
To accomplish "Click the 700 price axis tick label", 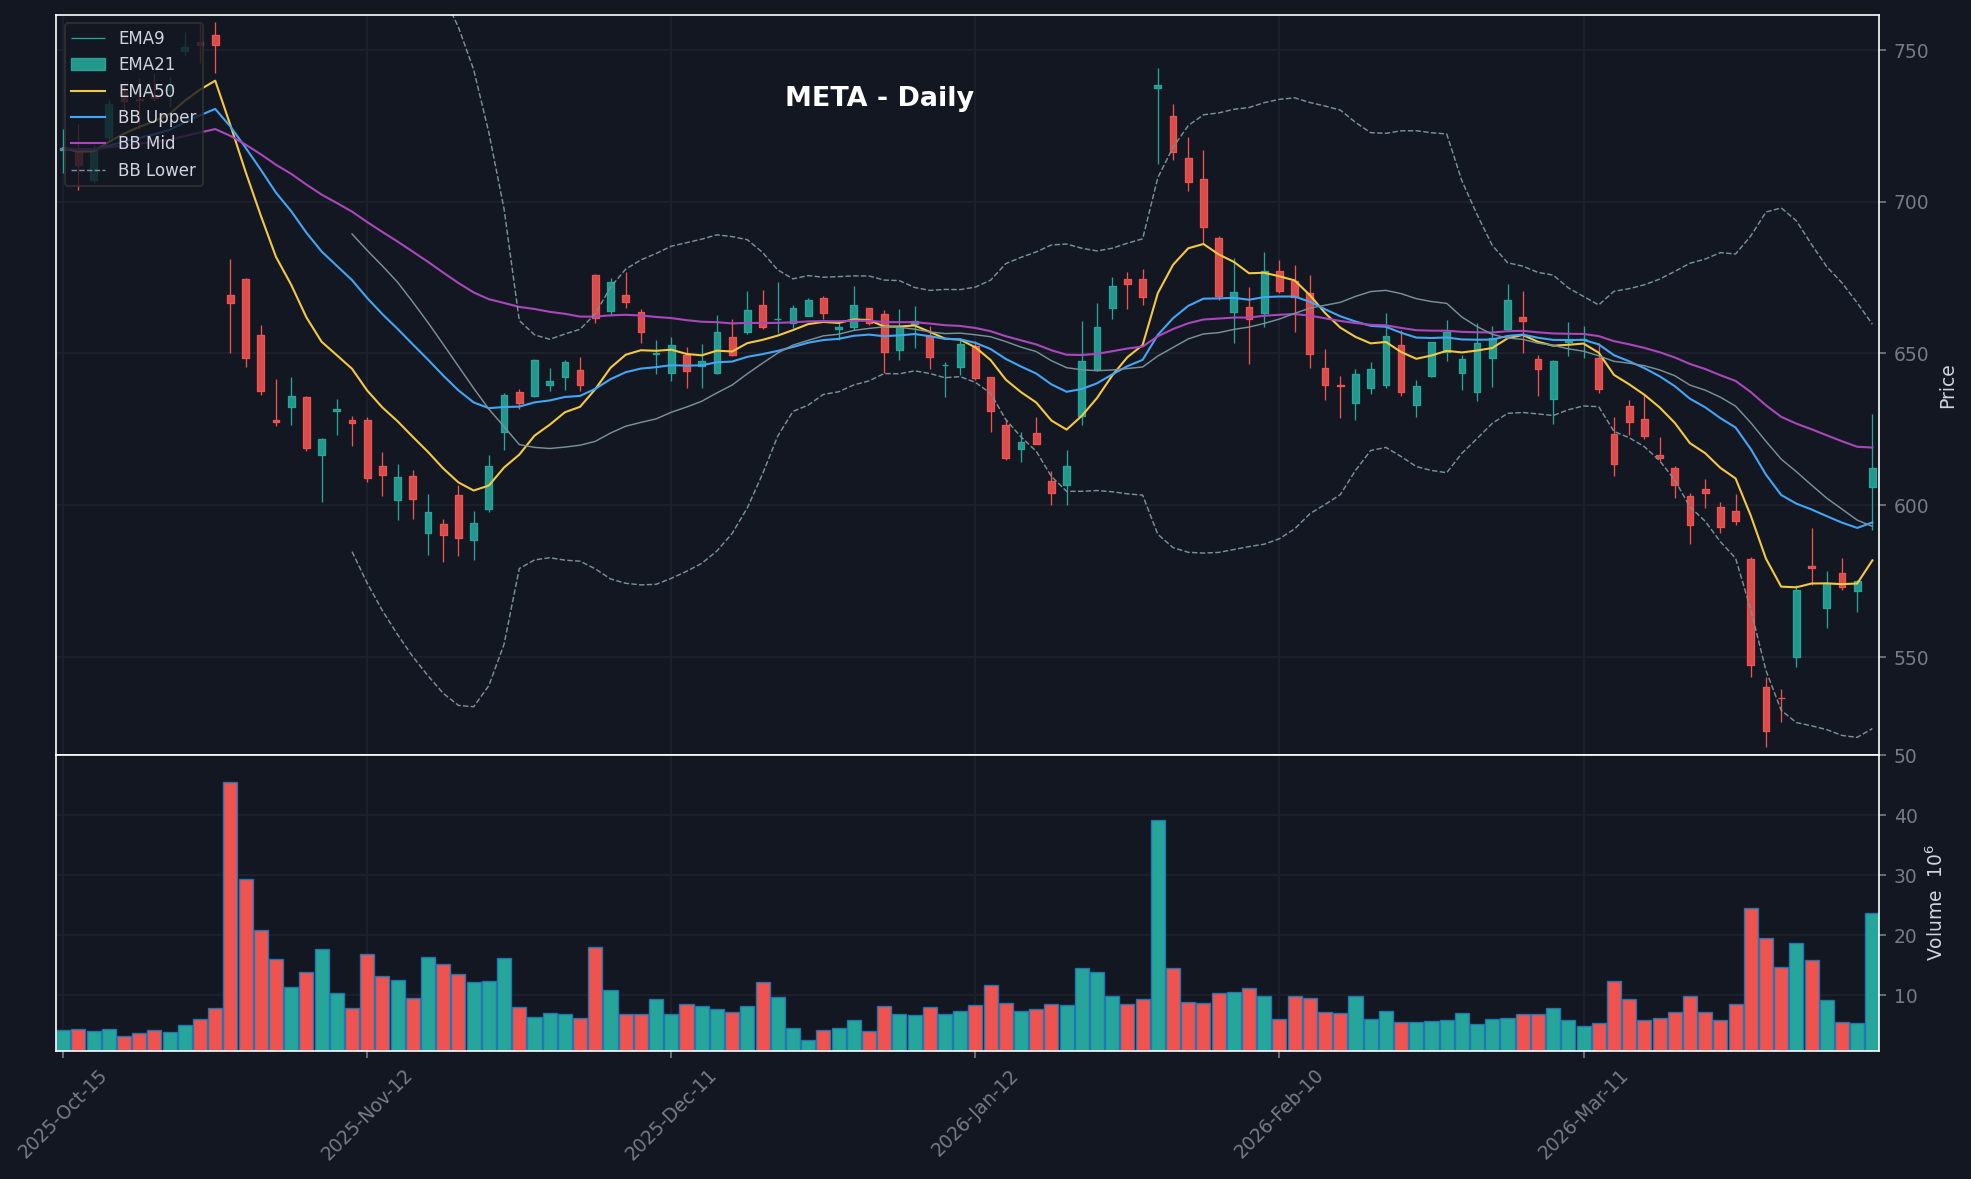I will point(1909,202).
